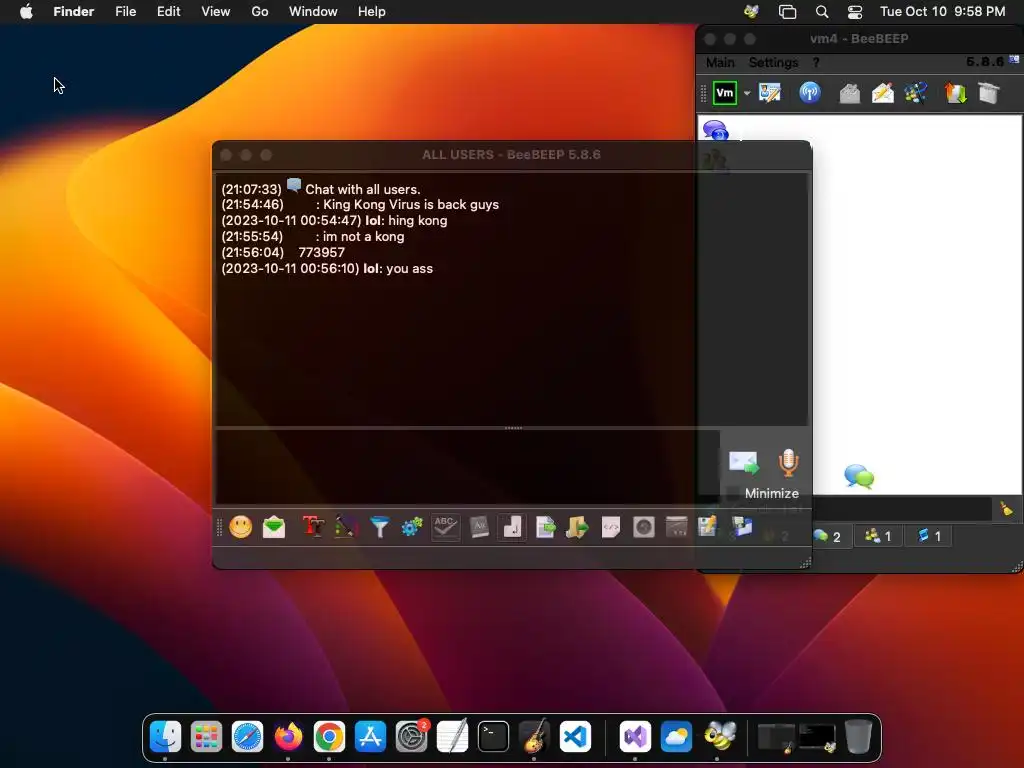Screen dimensions: 1024x768
Task: Click the BeeBEEP bee icon in menu bar
Action: pyautogui.click(x=752, y=12)
